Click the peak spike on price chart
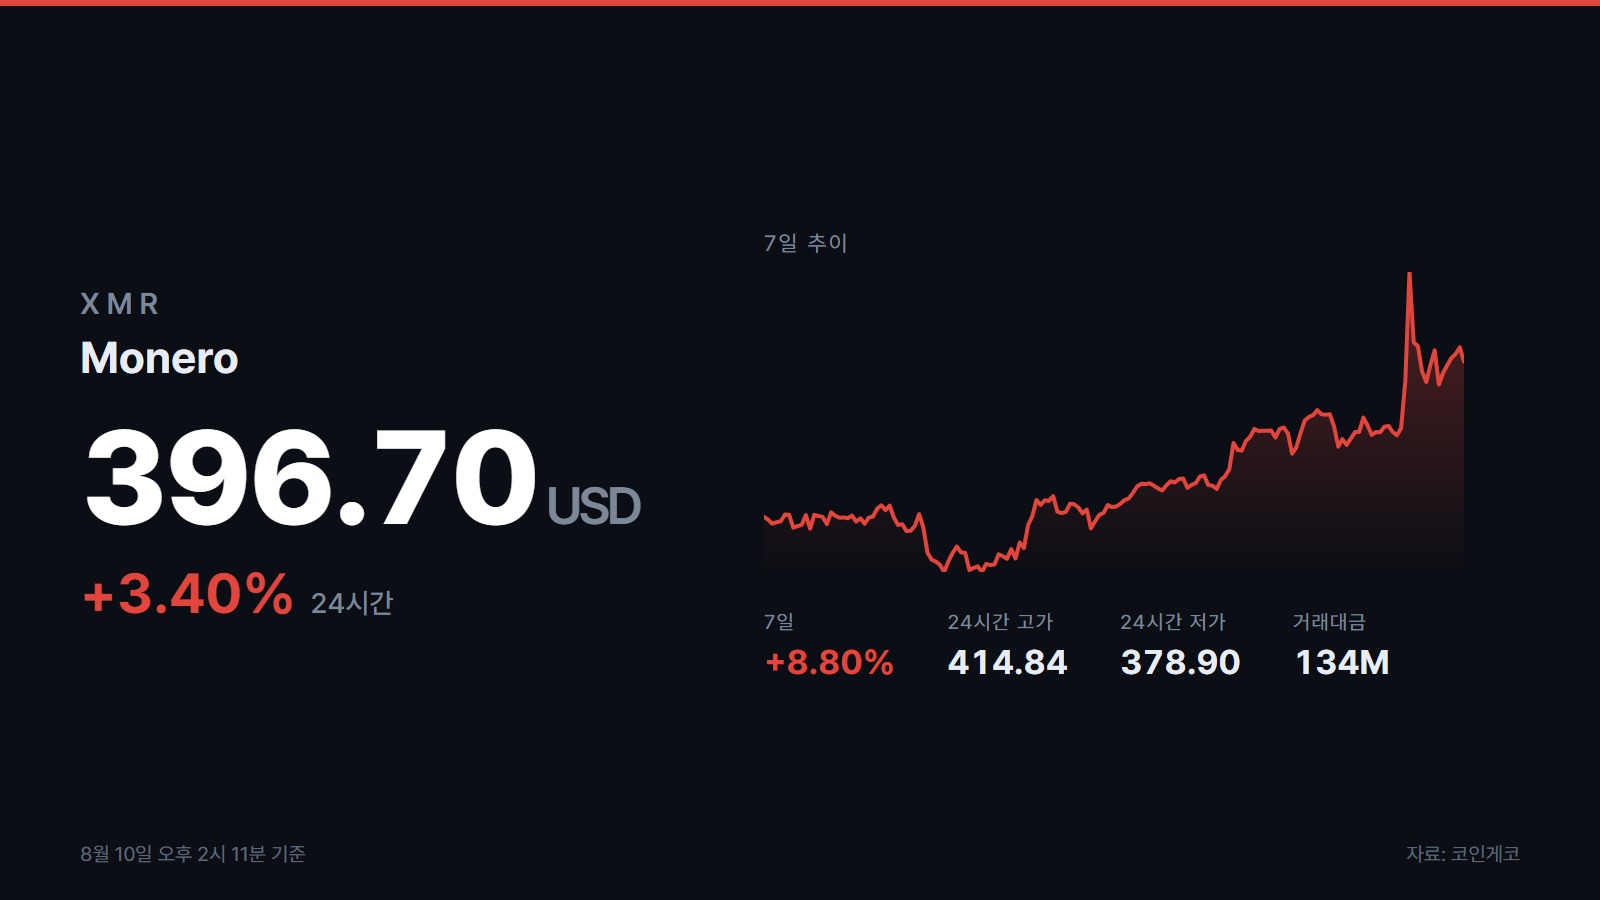The width and height of the screenshot is (1600, 900). click(1409, 275)
